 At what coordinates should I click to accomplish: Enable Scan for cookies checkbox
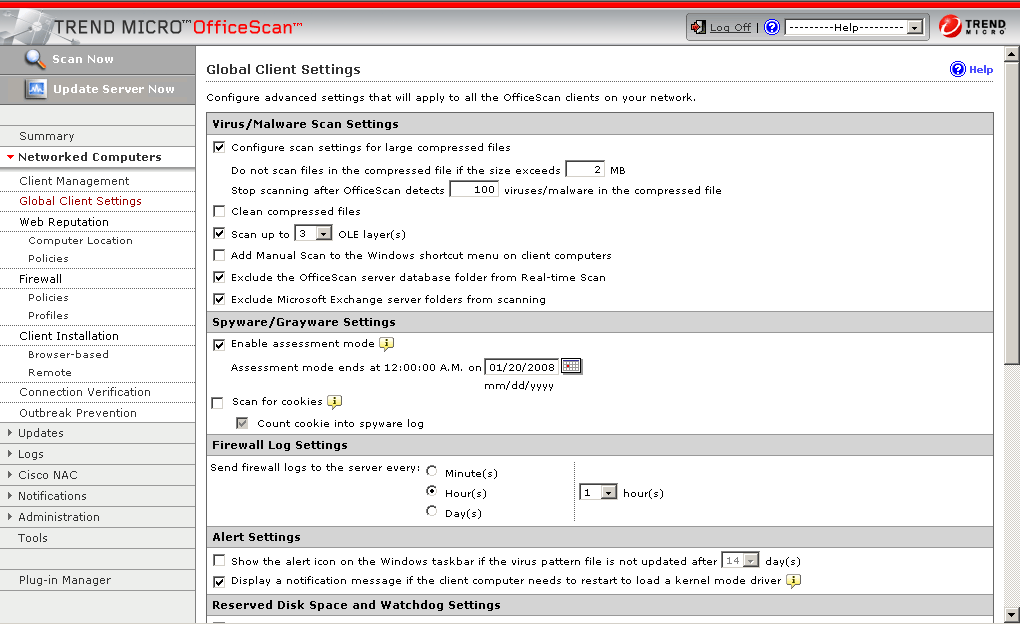click(217, 403)
